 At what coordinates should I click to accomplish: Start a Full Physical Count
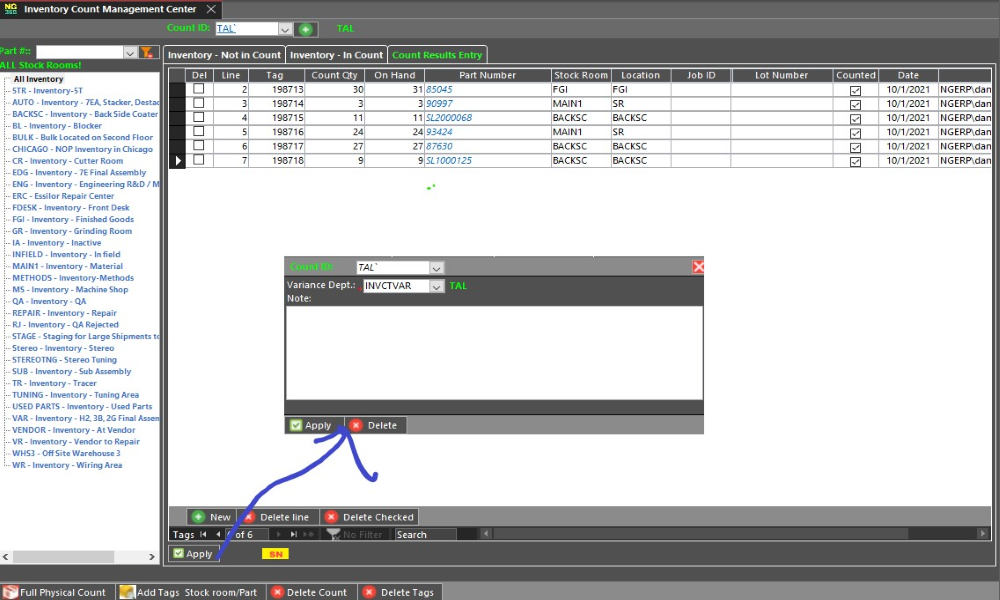click(56, 592)
